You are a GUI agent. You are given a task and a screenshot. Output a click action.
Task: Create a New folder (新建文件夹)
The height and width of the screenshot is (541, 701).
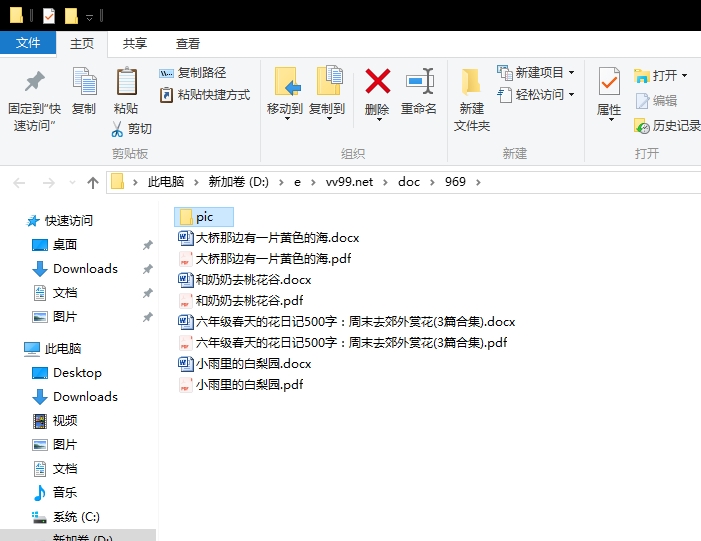click(472, 99)
